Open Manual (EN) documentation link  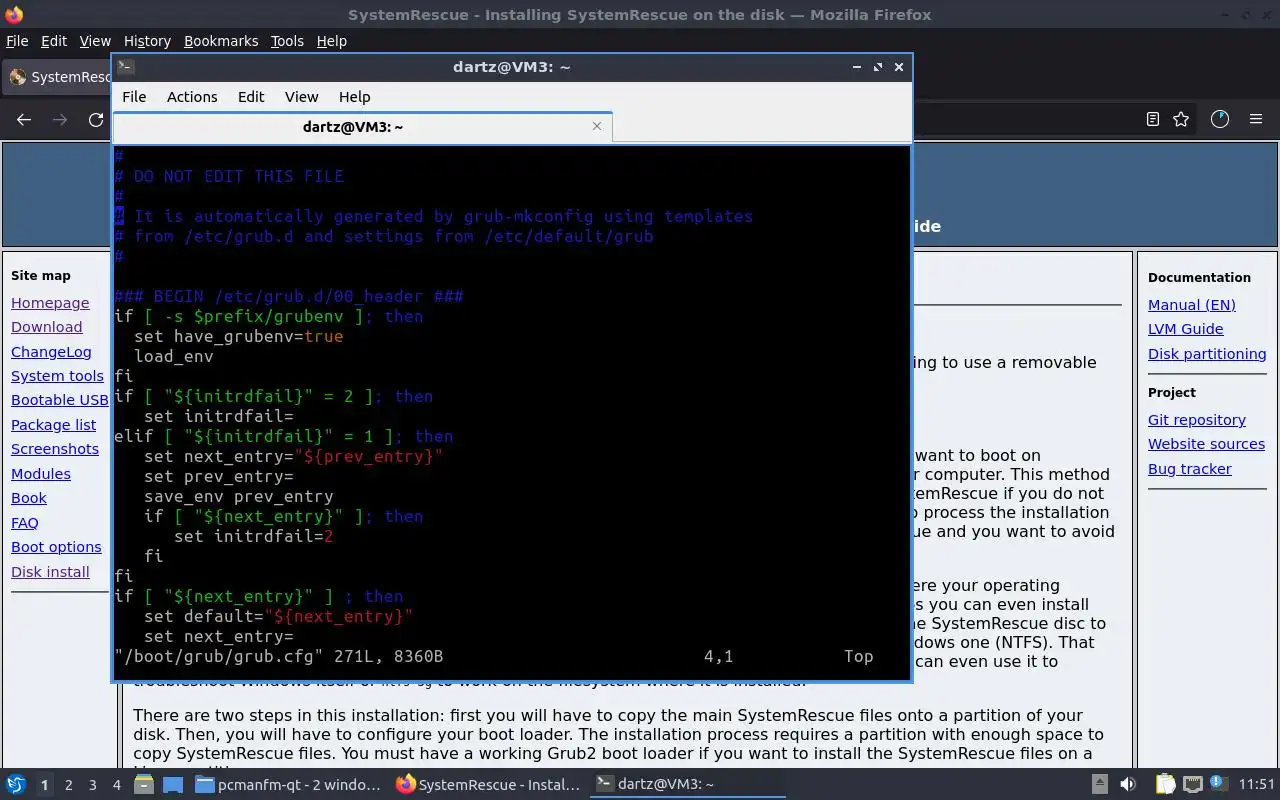point(1192,305)
